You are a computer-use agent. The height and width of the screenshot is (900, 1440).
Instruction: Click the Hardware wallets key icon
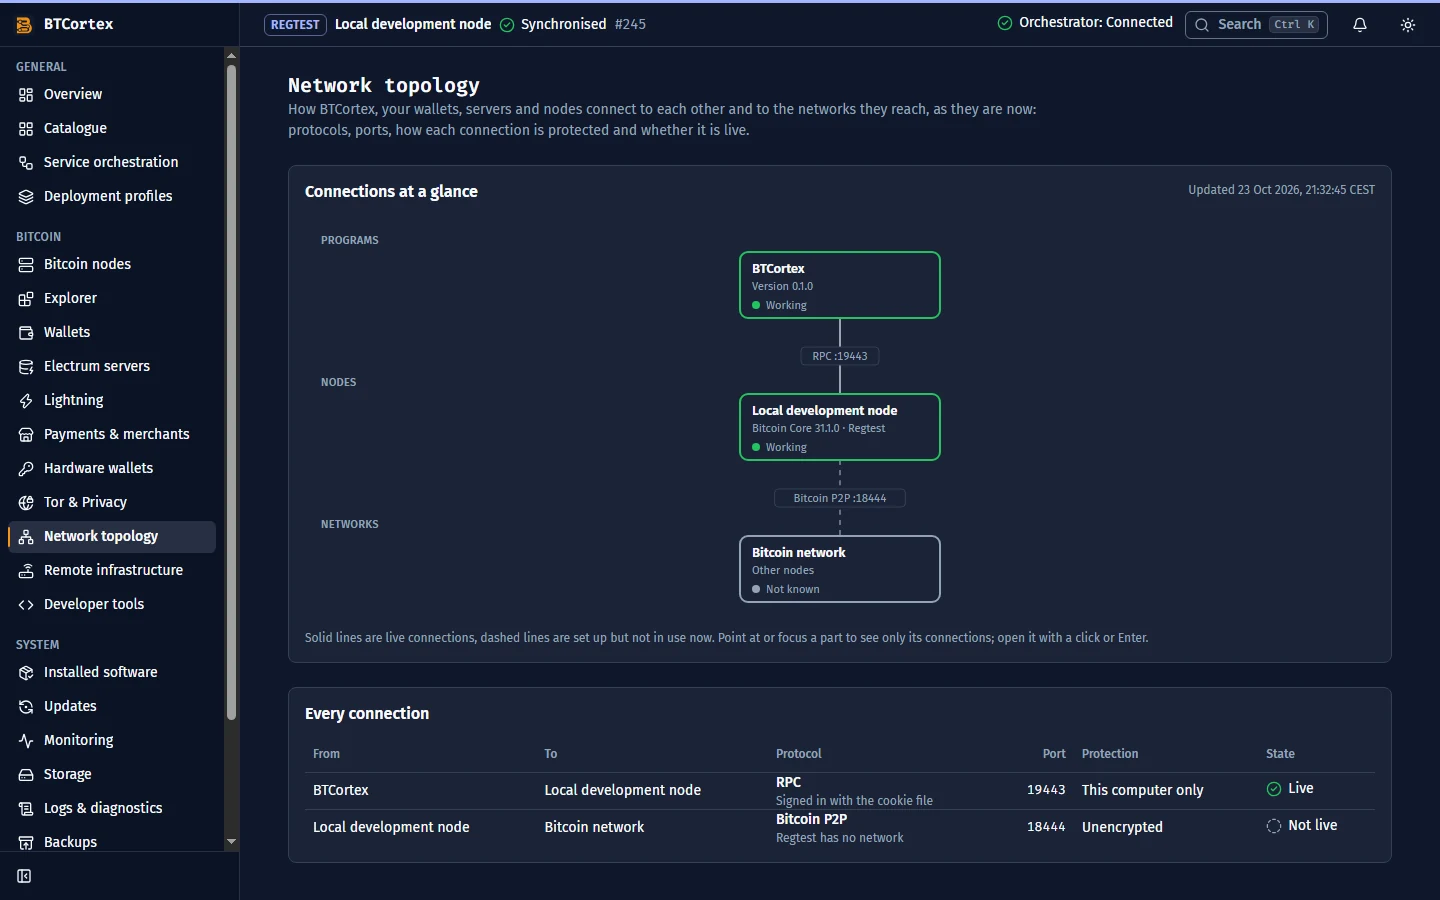coord(26,469)
